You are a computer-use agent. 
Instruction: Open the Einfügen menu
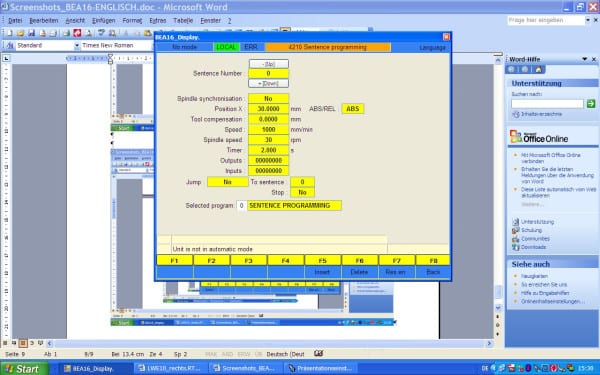(x=103, y=20)
